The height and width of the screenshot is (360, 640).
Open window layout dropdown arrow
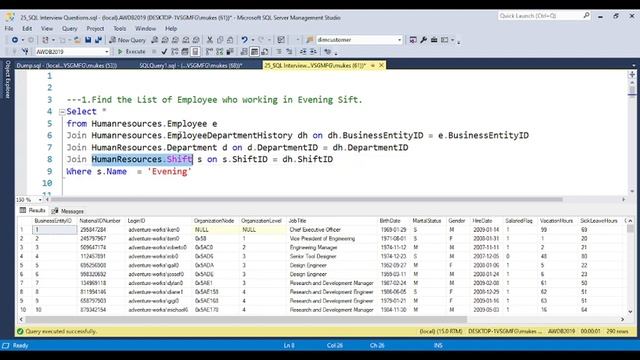pyautogui.click(x=452, y=40)
